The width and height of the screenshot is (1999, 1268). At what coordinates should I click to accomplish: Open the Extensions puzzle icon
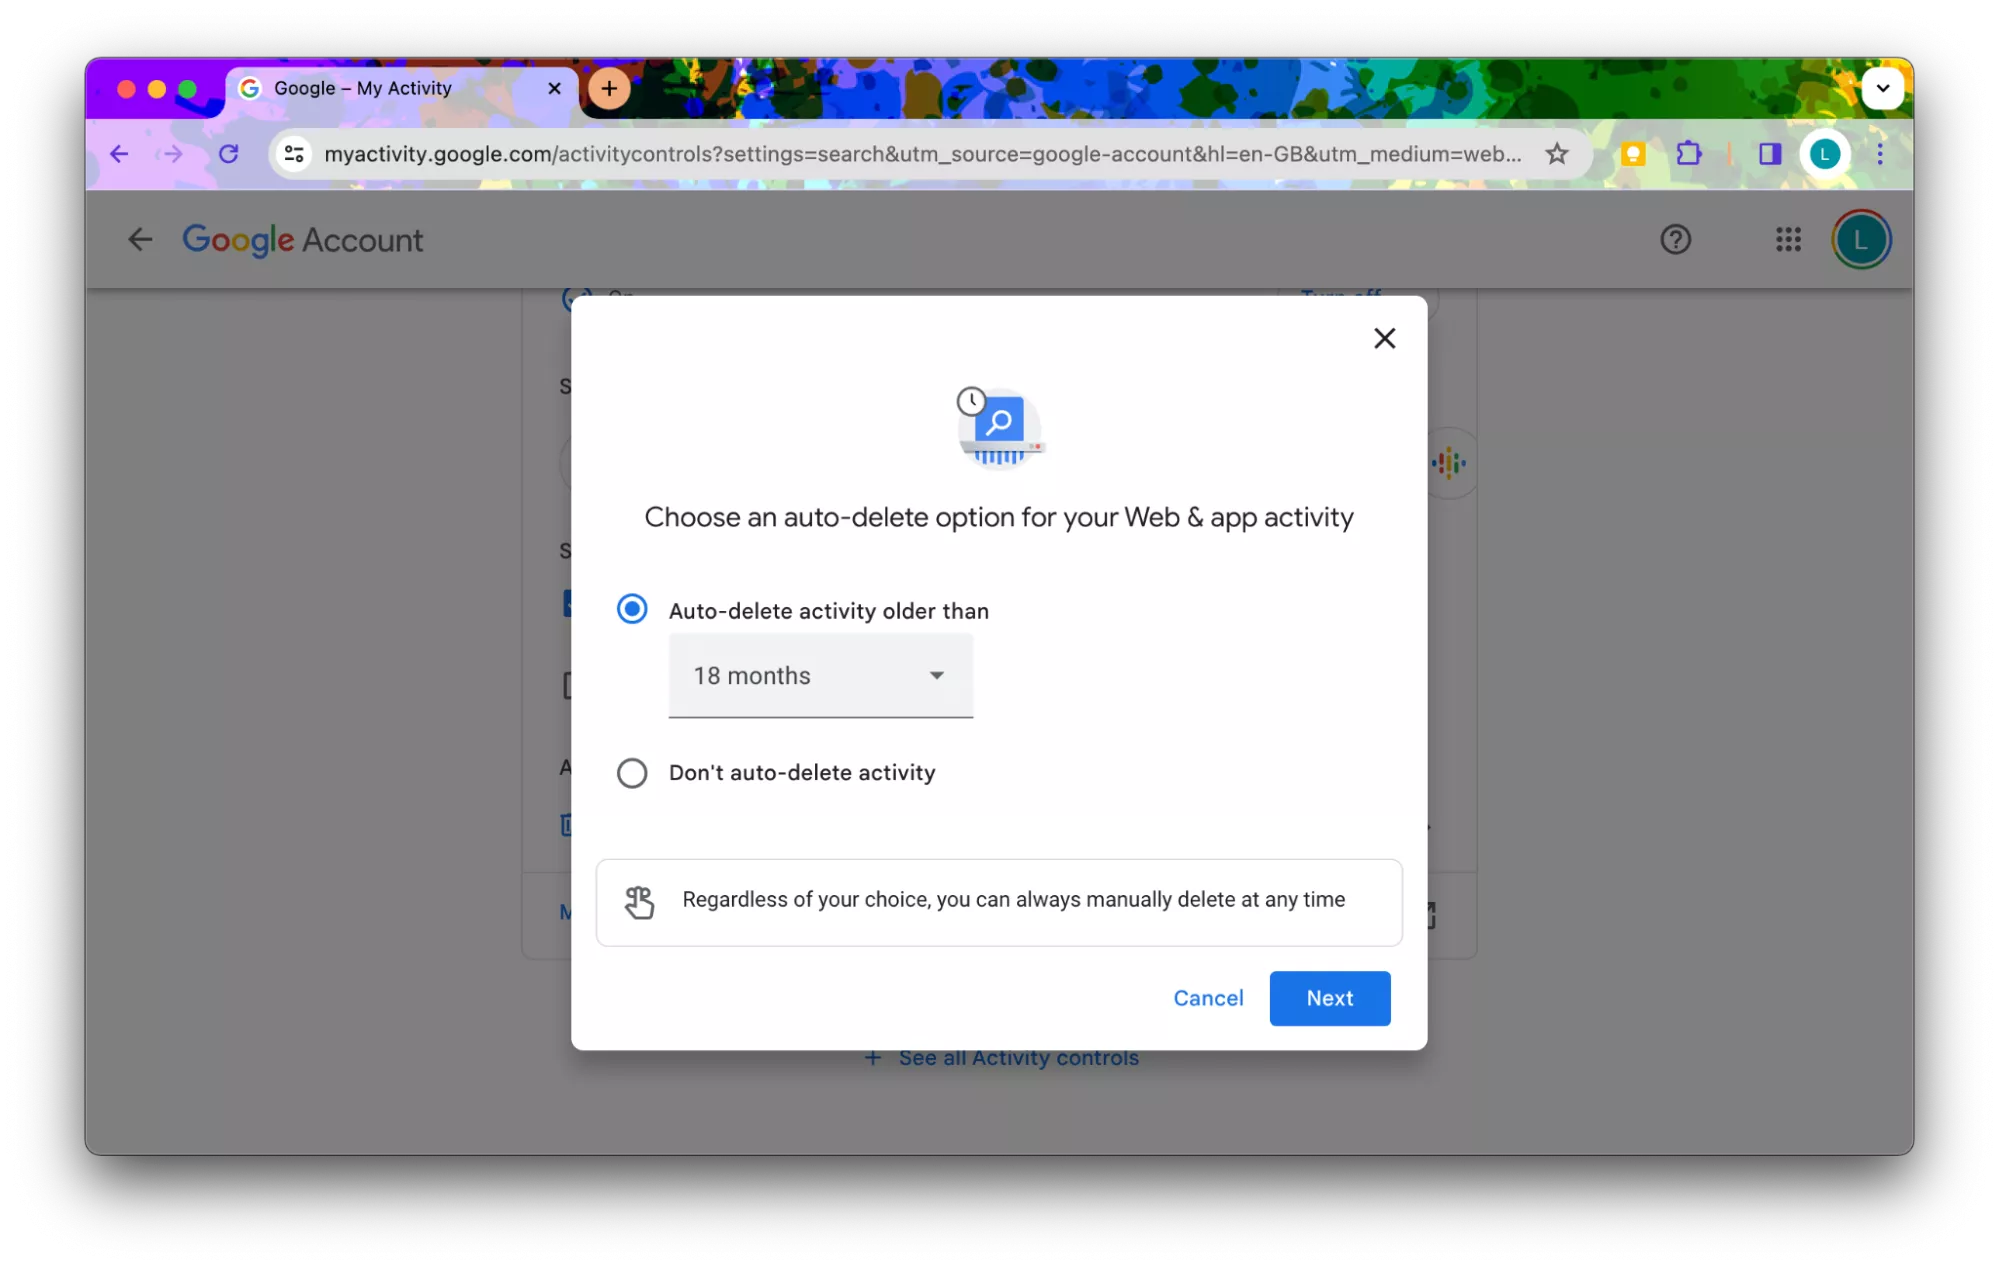(x=1689, y=154)
